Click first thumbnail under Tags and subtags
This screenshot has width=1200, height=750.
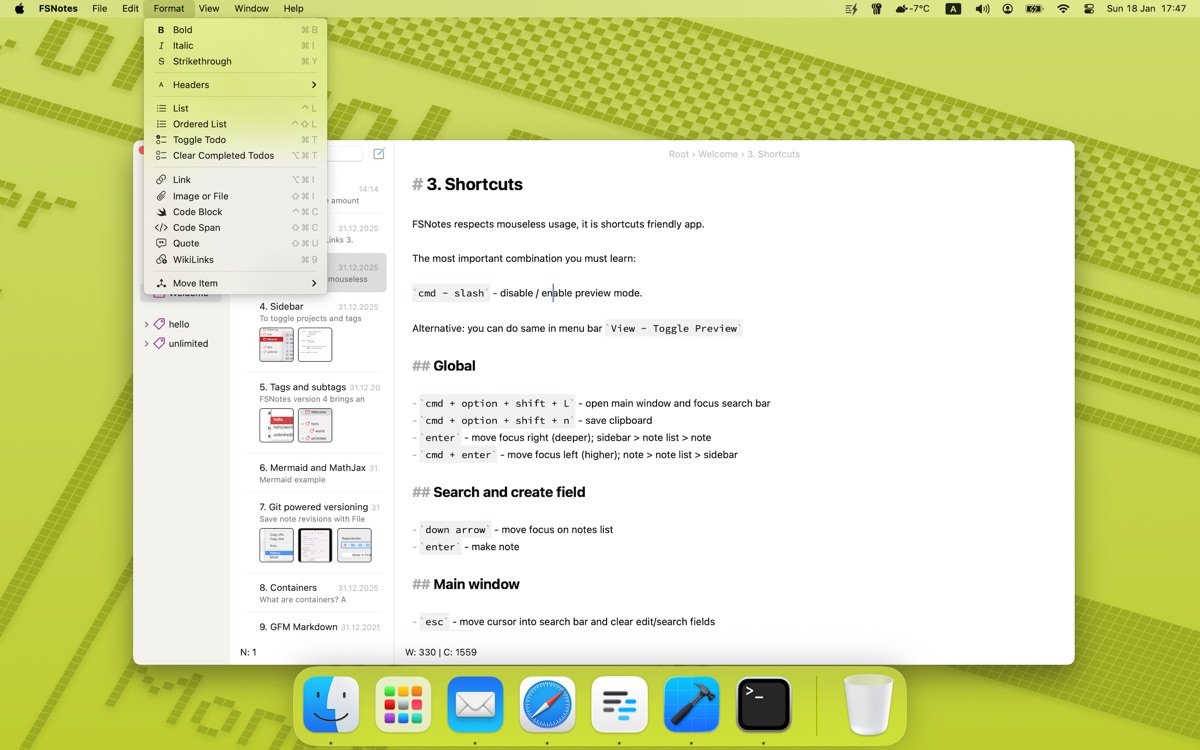coord(276,425)
